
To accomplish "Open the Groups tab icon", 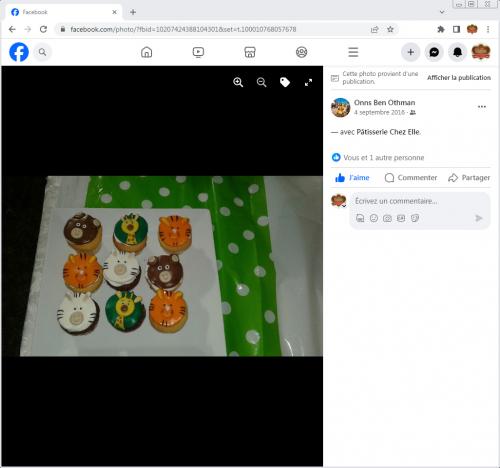I will pos(302,52).
